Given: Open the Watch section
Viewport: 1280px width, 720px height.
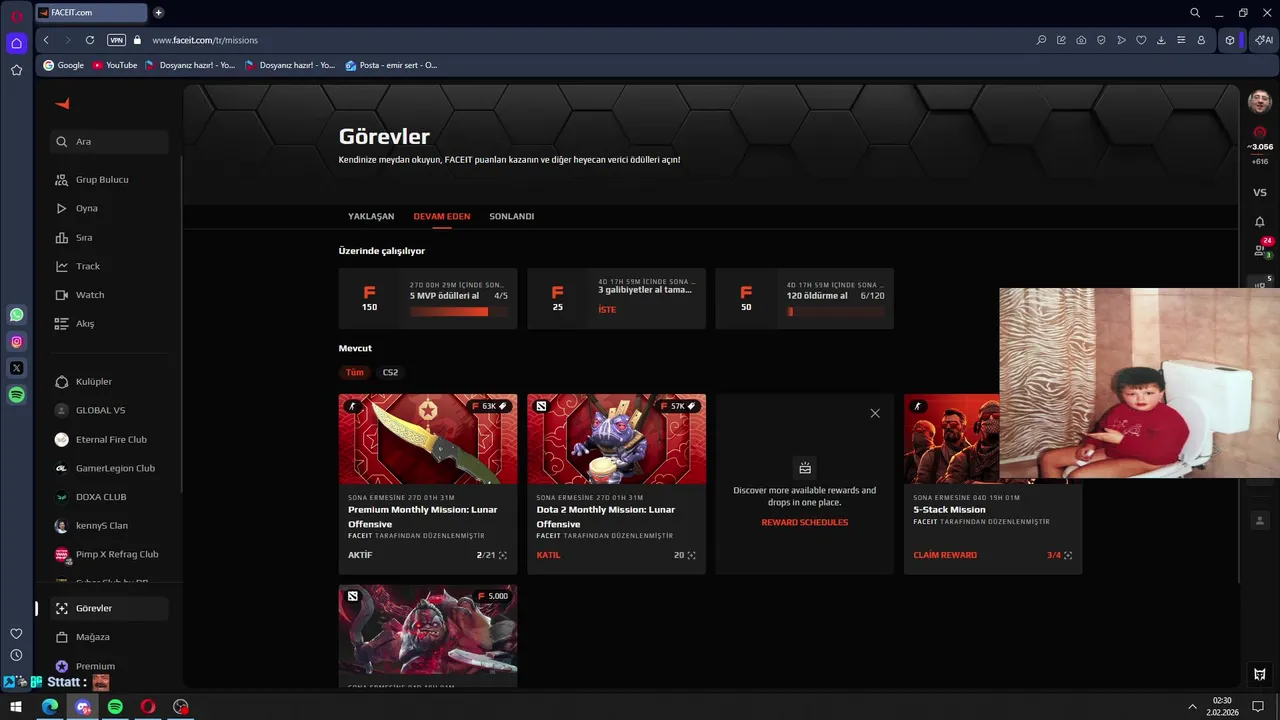Looking at the screenshot, I should pos(109,295).
